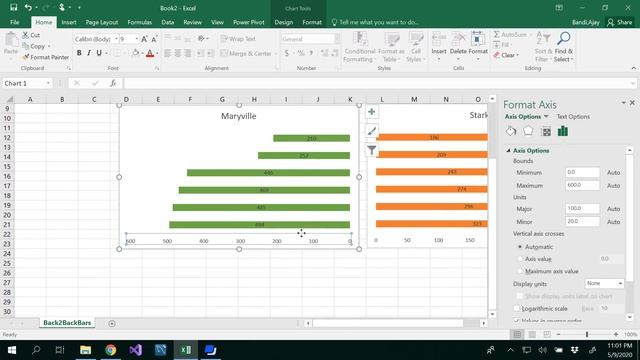The height and width of the screenshot is (360, 640).
Task: Click the Share button
Action: click(x=620, y=22)
